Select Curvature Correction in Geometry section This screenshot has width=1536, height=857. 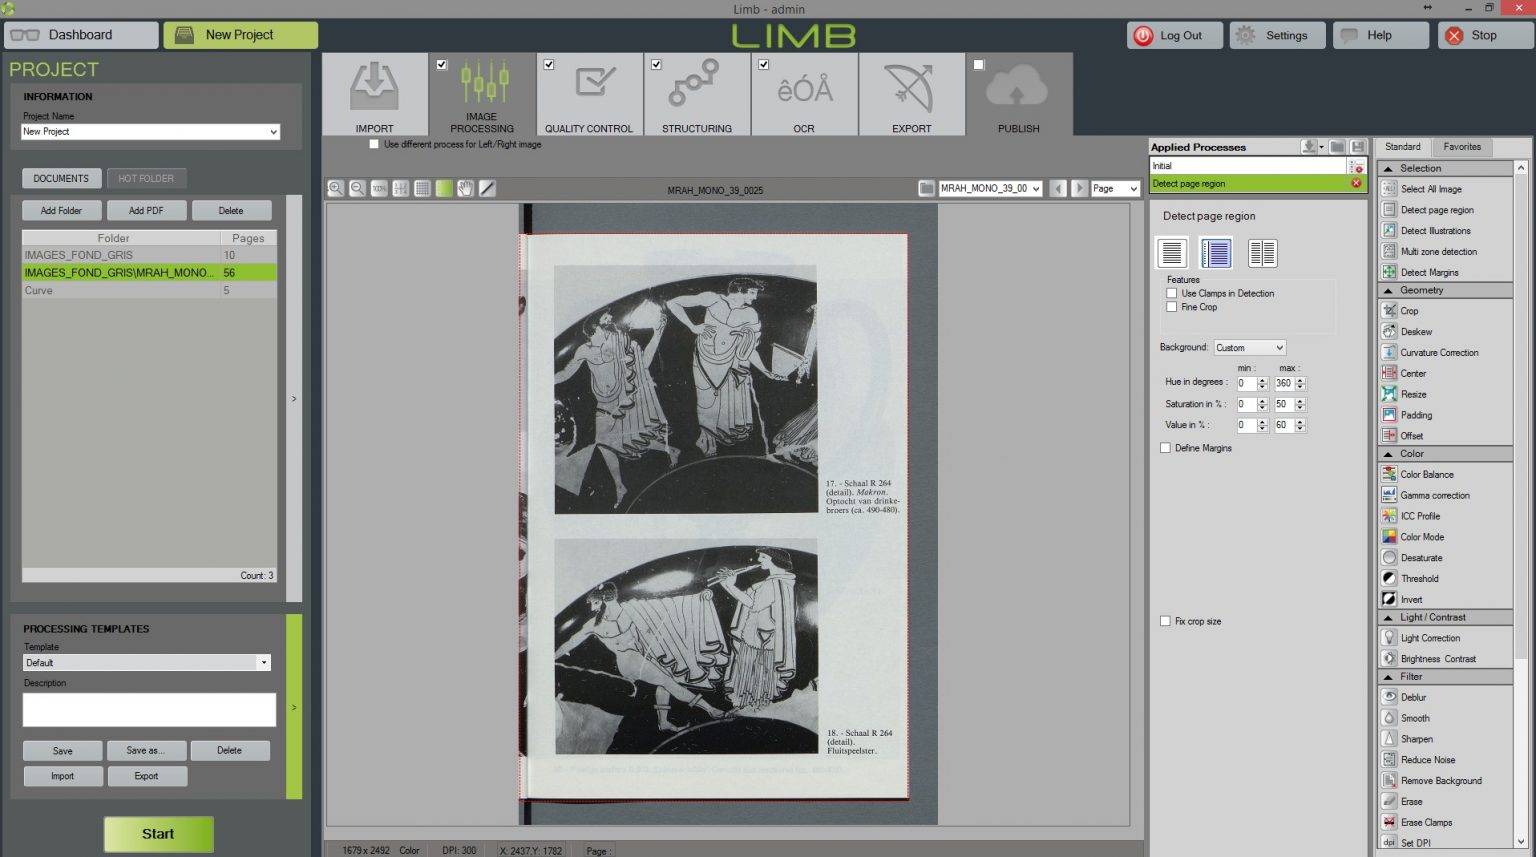coord(1438,352)
